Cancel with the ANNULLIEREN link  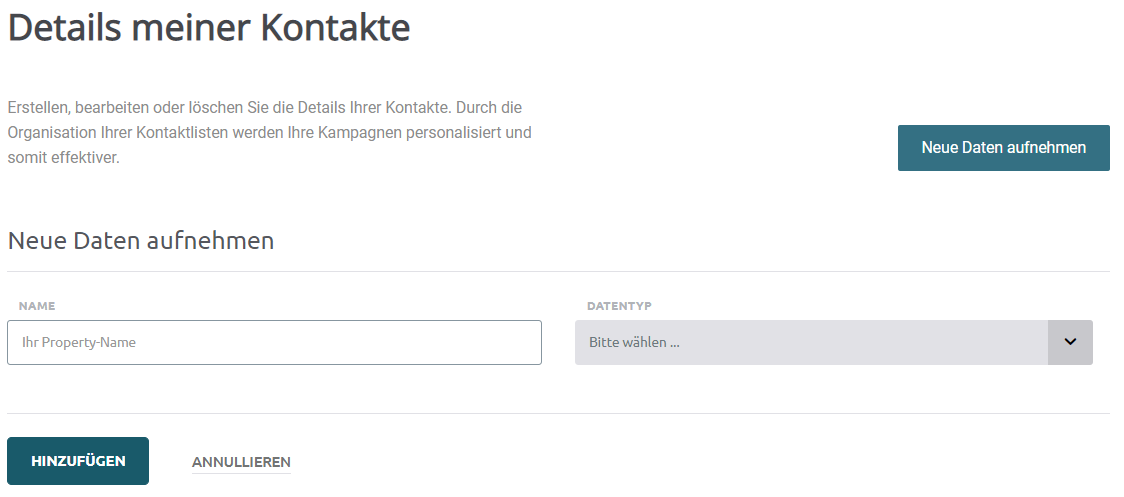click(x=241, y=462)
